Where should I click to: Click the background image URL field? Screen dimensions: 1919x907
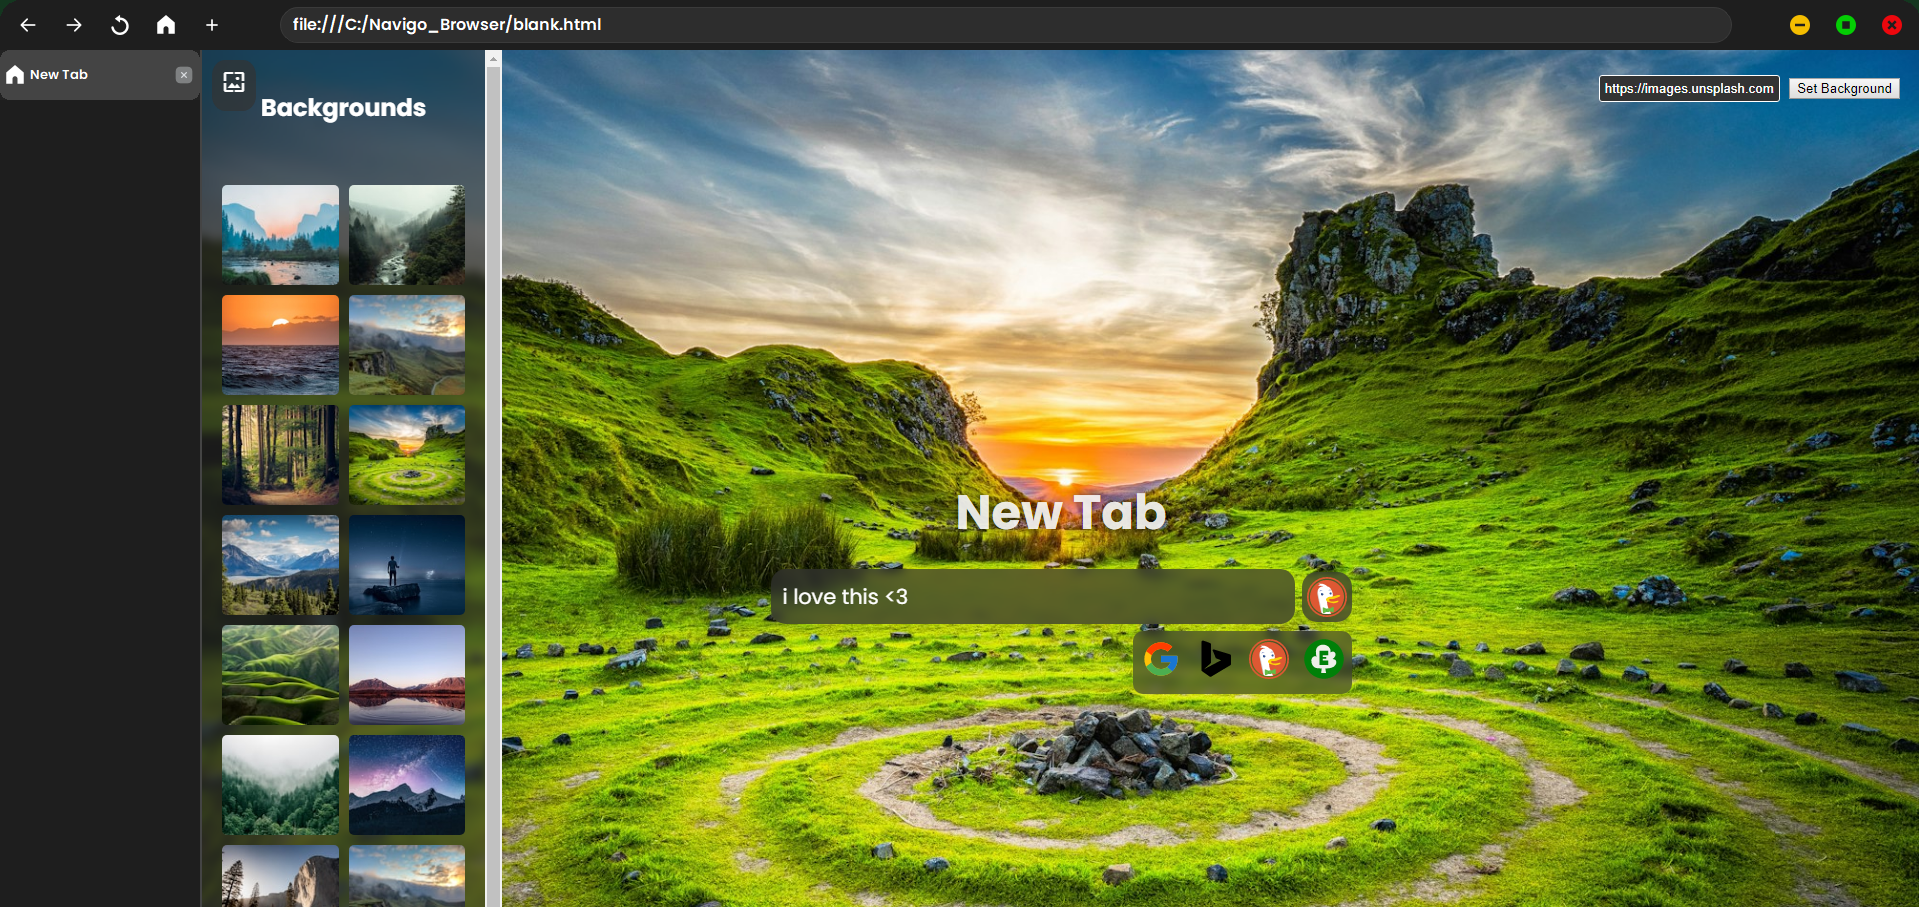point(1688,88)
